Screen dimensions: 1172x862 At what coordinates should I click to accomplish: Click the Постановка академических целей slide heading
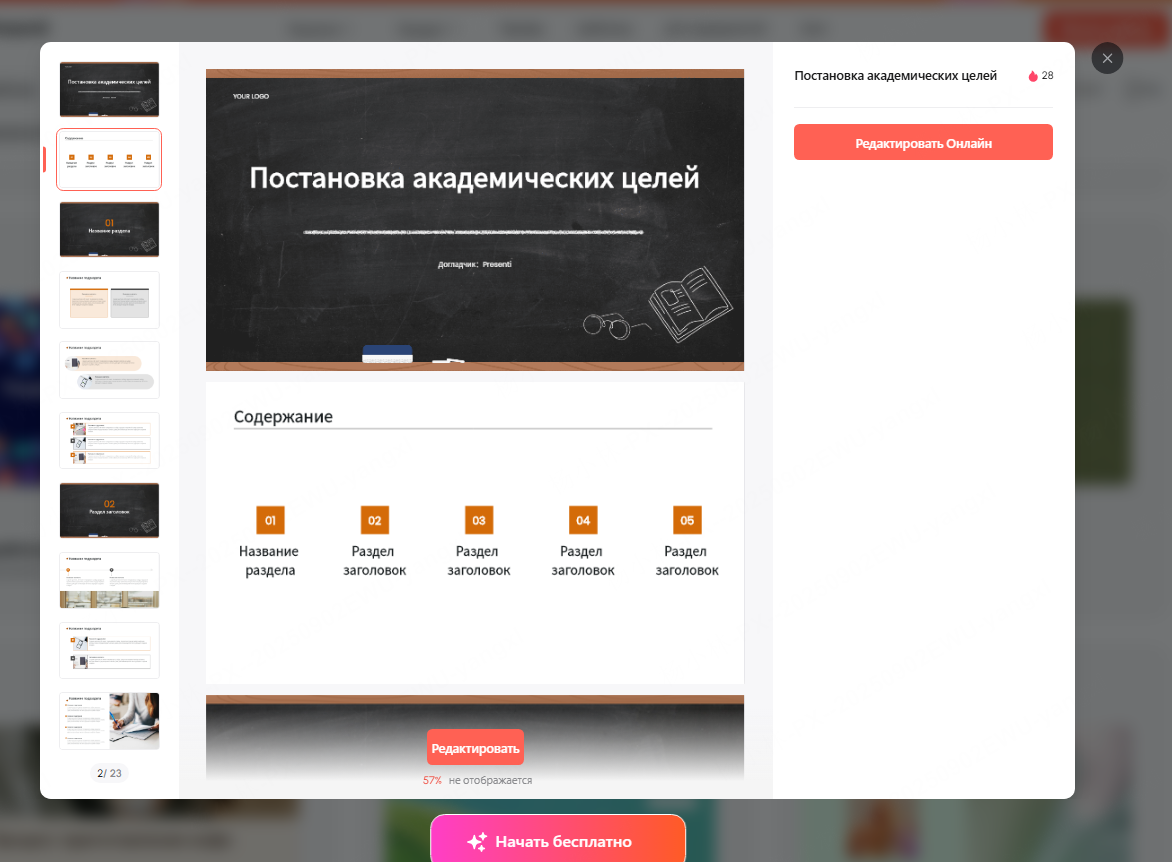click(x=474, y=179)
